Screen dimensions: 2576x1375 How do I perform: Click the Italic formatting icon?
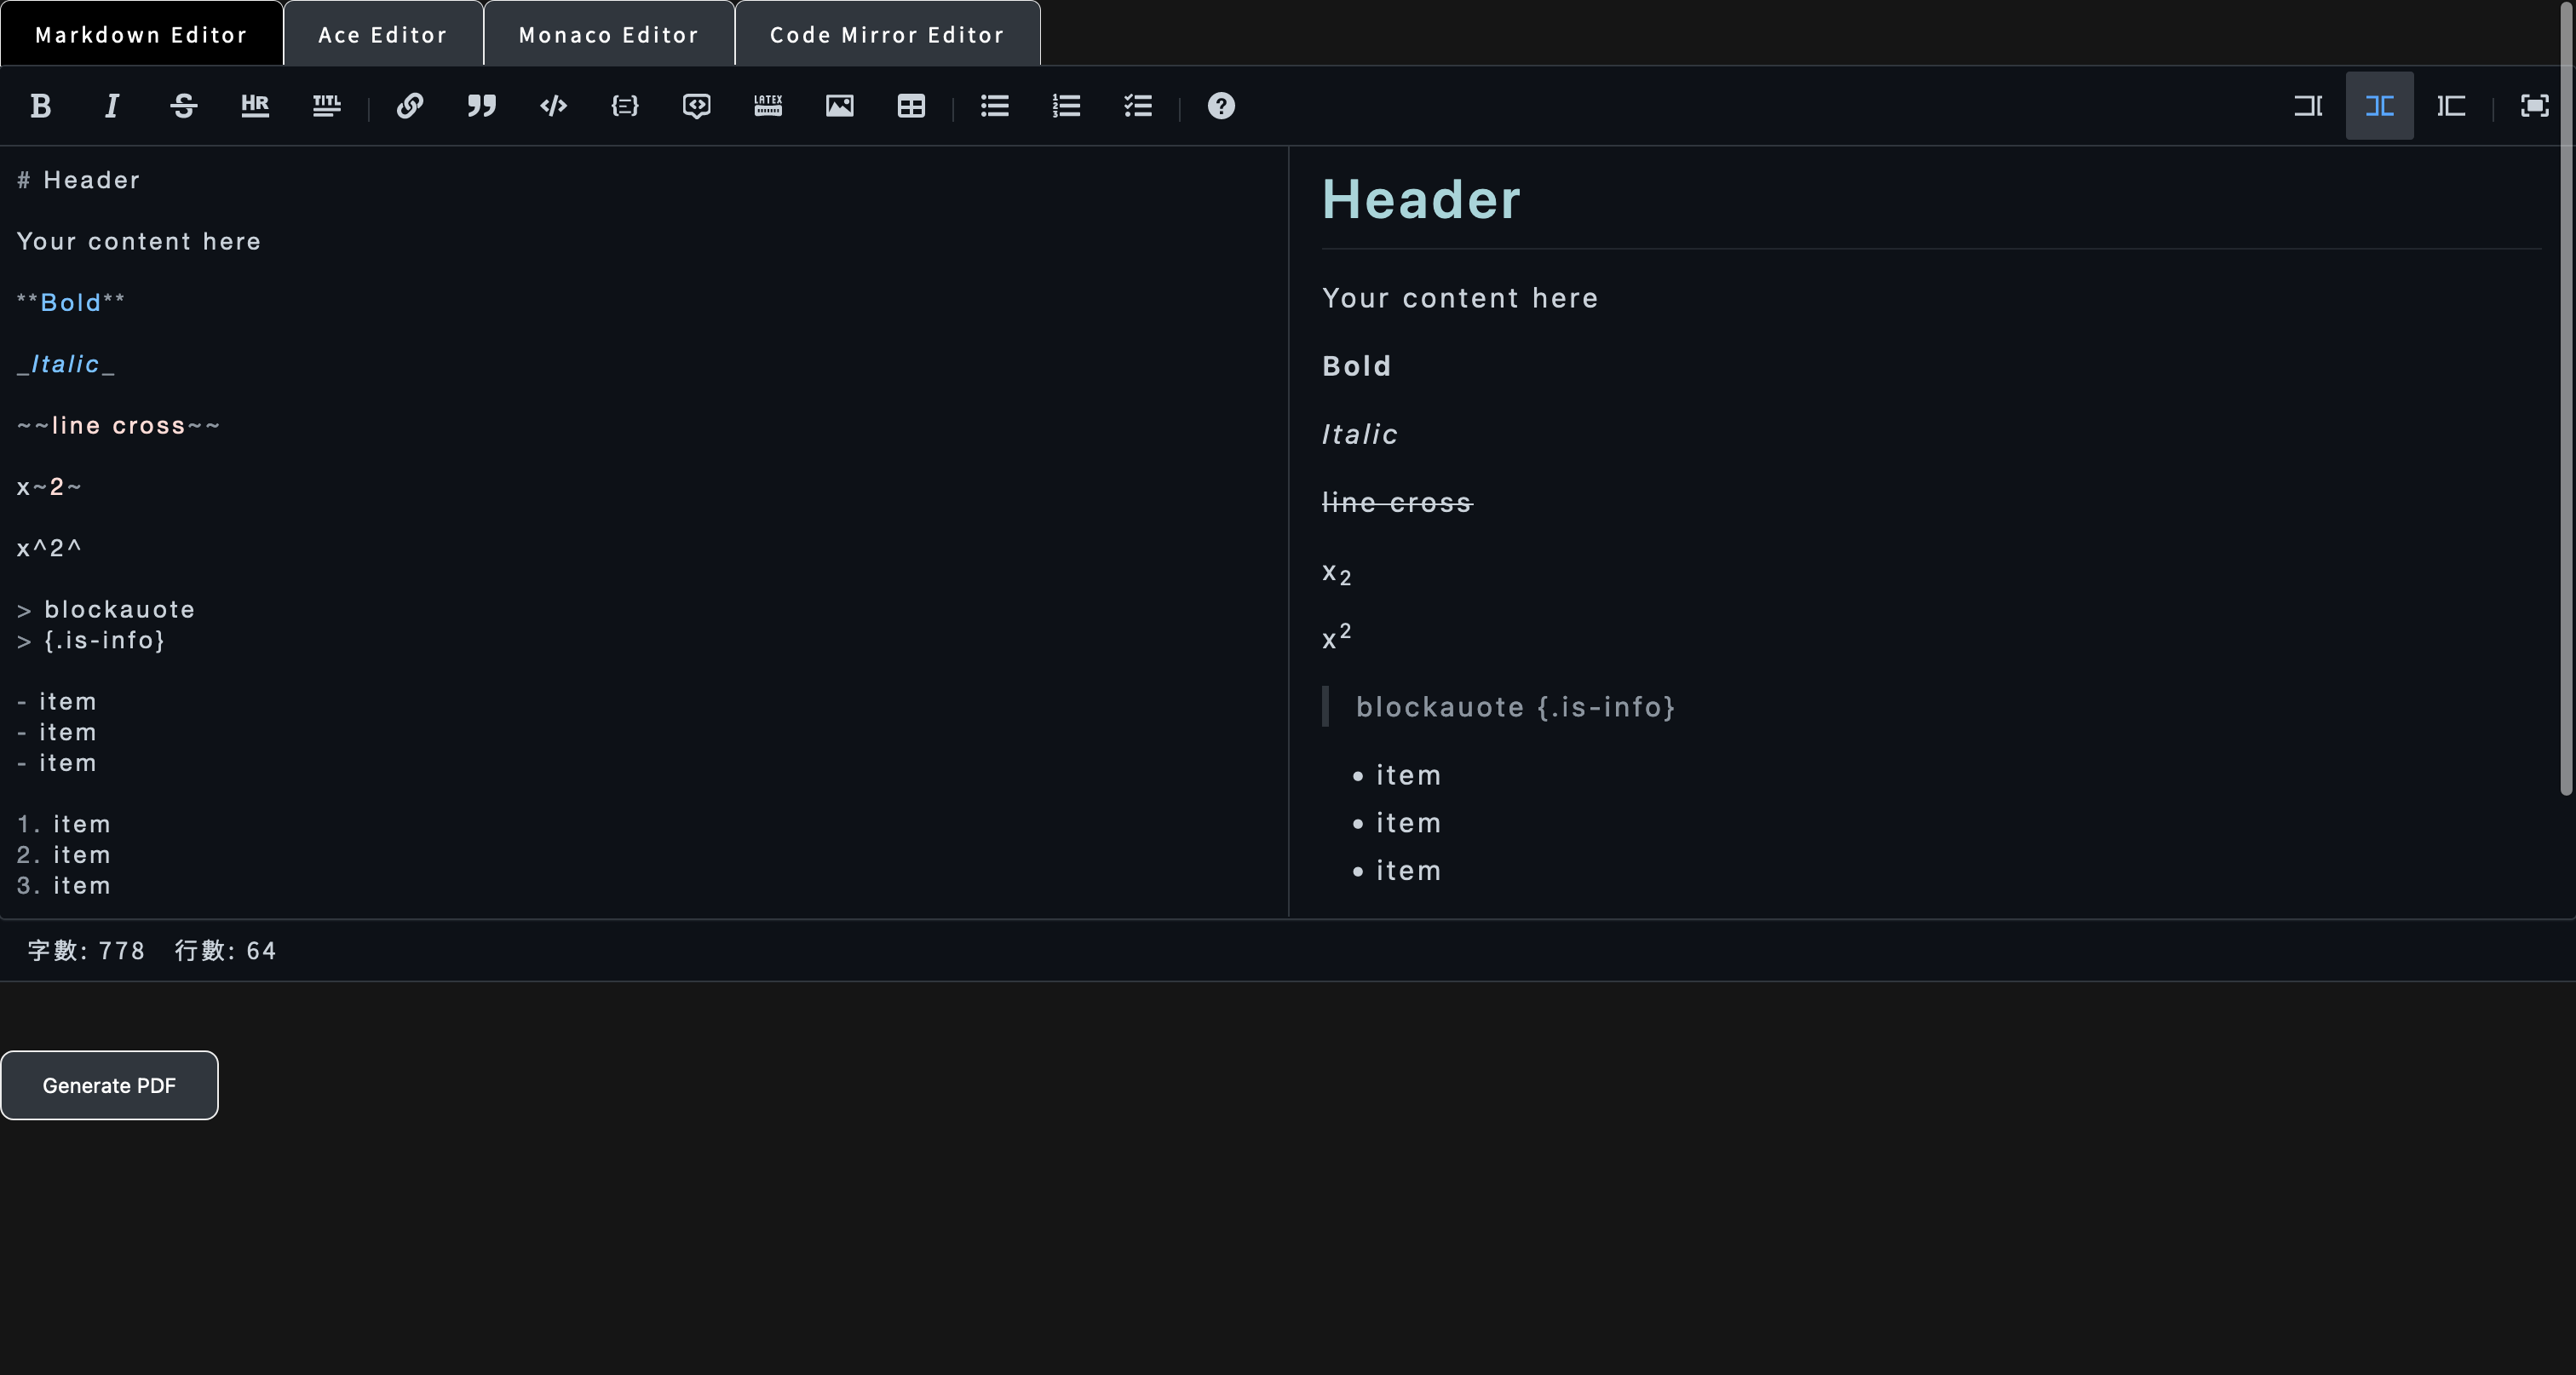(111, 106)
